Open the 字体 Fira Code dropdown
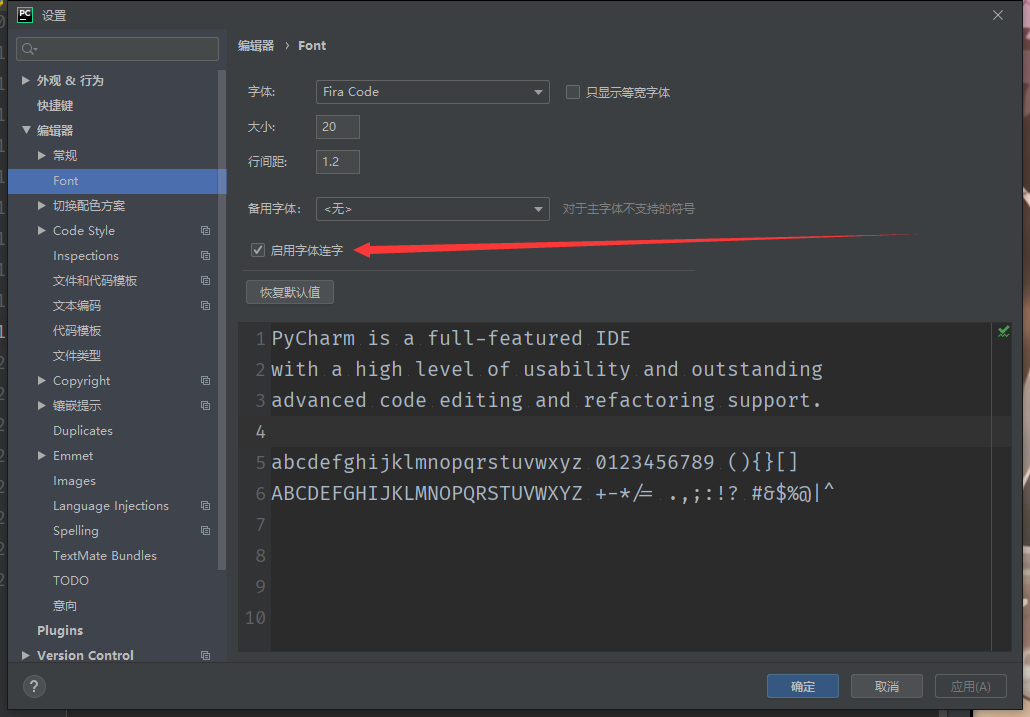Image resolution: width=1030 pixels, height=717 pixels. 433,92
